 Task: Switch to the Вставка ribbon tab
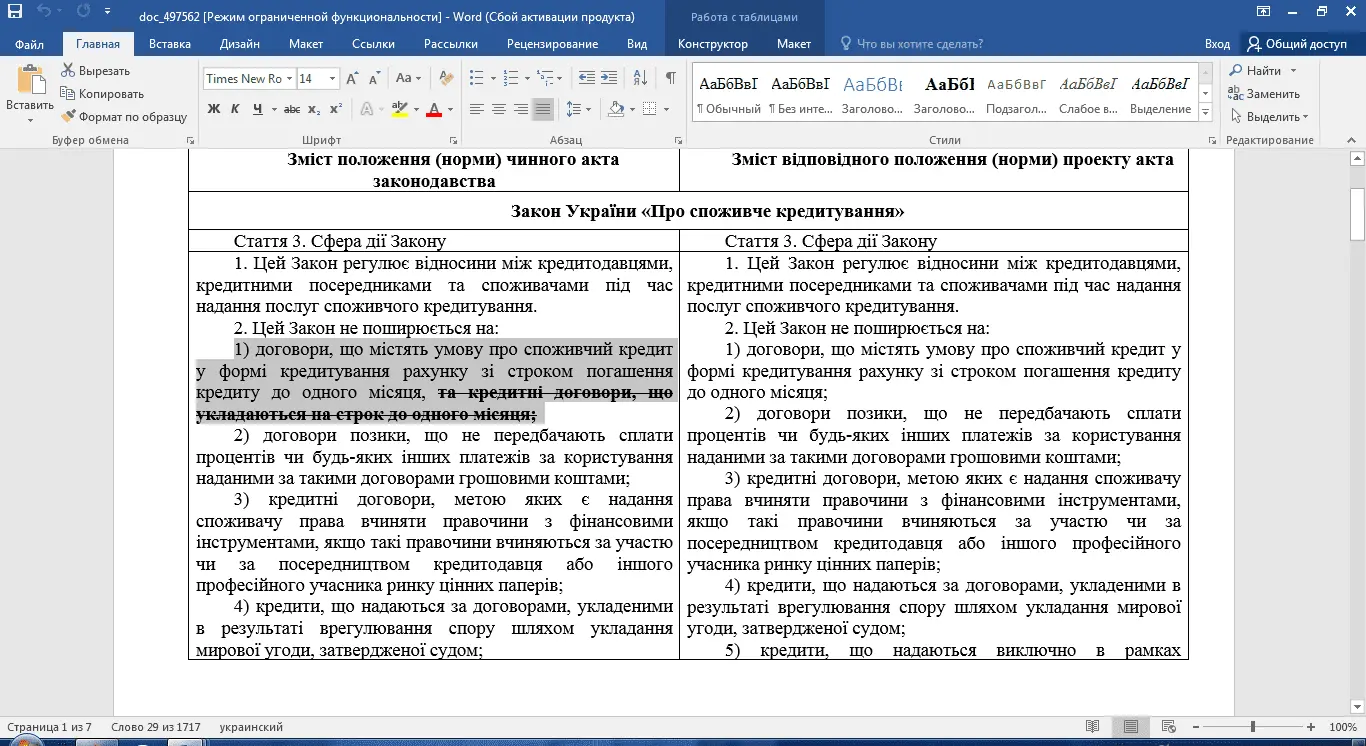(169, 44)
